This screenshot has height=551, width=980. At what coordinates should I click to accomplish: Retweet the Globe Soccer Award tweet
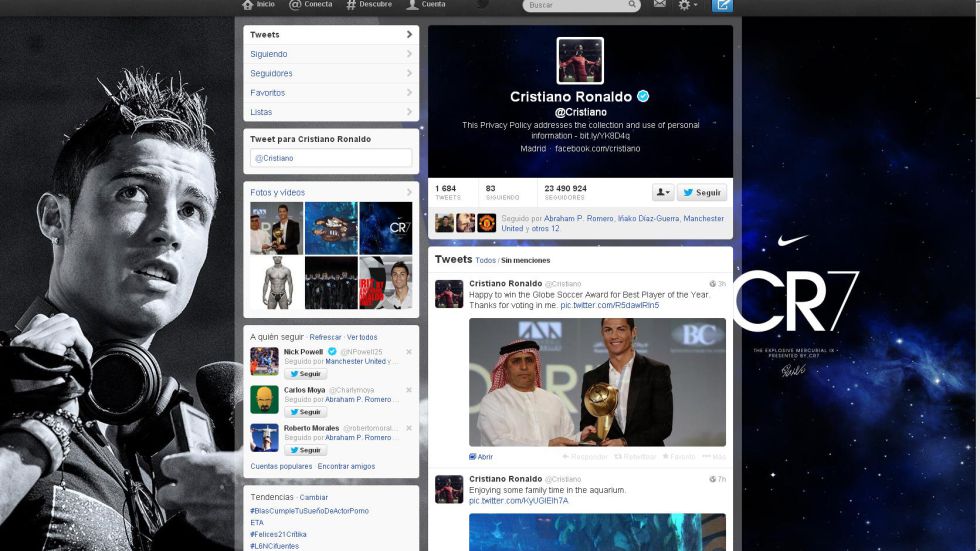coord(635,457)
